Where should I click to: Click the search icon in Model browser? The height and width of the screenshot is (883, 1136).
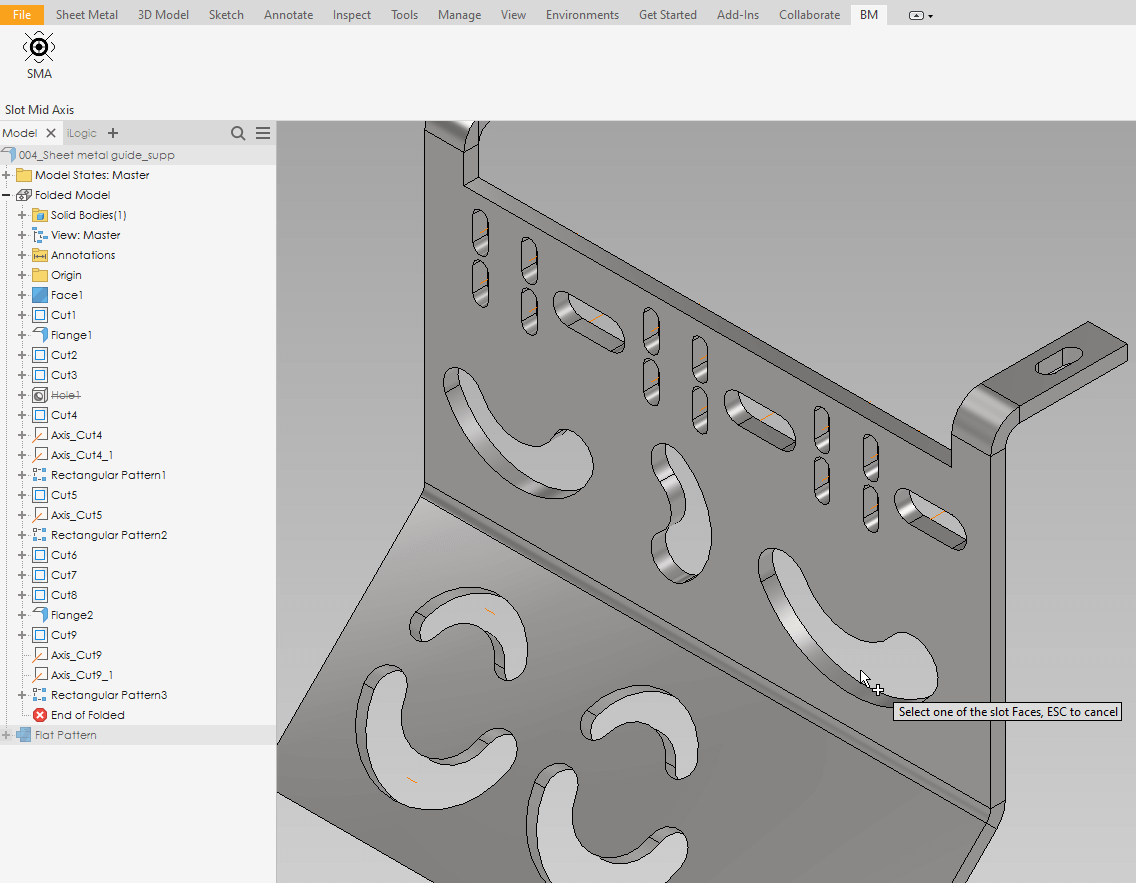click(x=238, y=133)
